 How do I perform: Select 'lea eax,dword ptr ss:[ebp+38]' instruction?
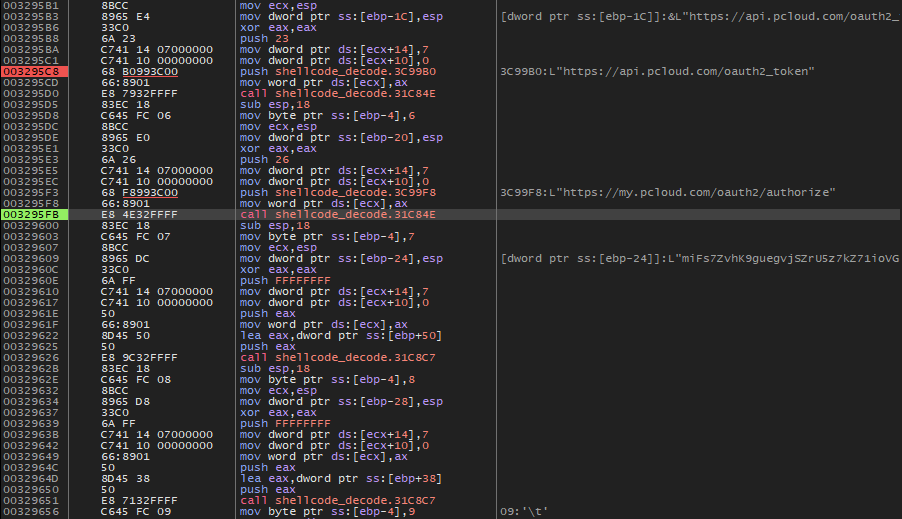[341, 479]
